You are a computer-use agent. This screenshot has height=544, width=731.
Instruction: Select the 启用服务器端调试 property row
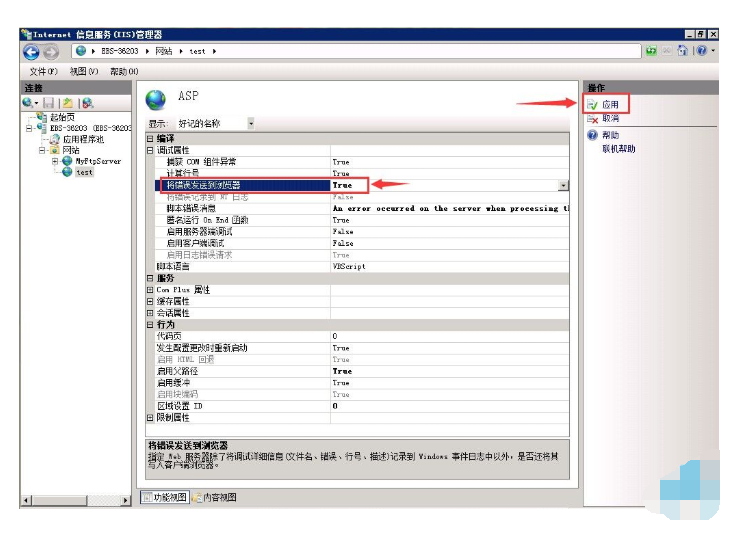(x=362, y=232)
